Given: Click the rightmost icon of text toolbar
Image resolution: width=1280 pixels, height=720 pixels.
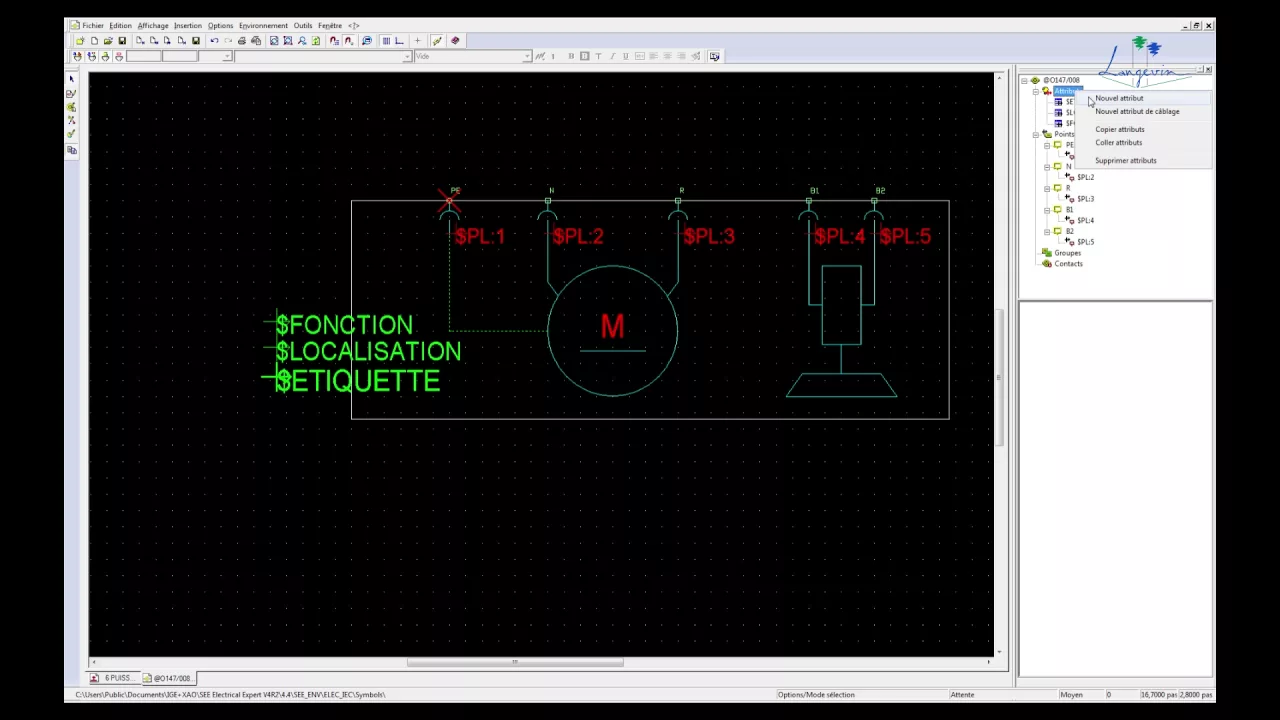Looking at the screenshot, I should click(714, 56).
